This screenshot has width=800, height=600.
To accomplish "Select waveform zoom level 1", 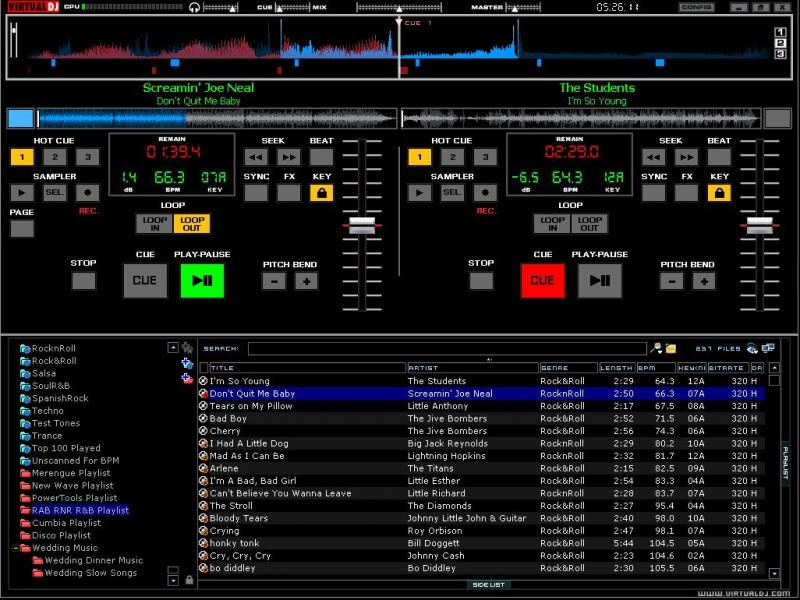I will 780,32.
